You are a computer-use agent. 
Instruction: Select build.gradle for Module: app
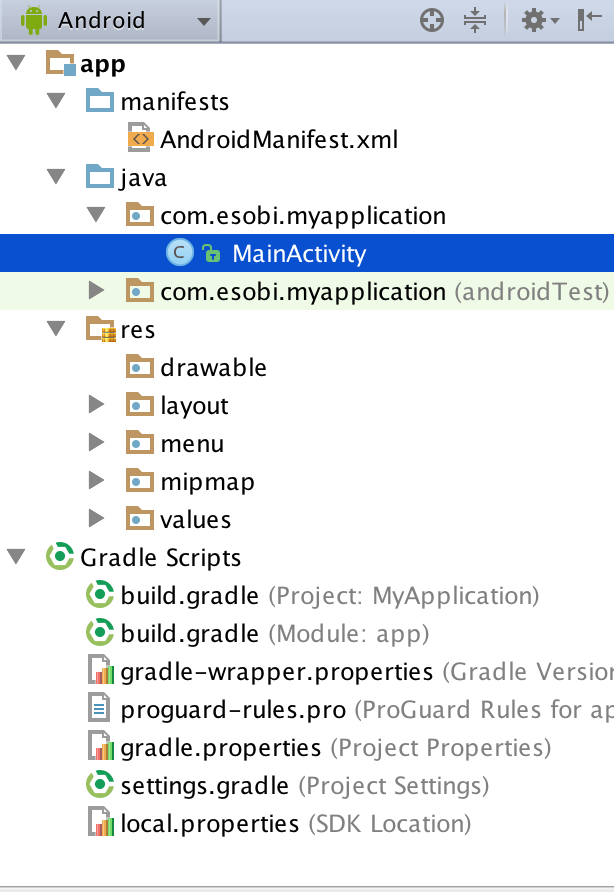(190, 633)
